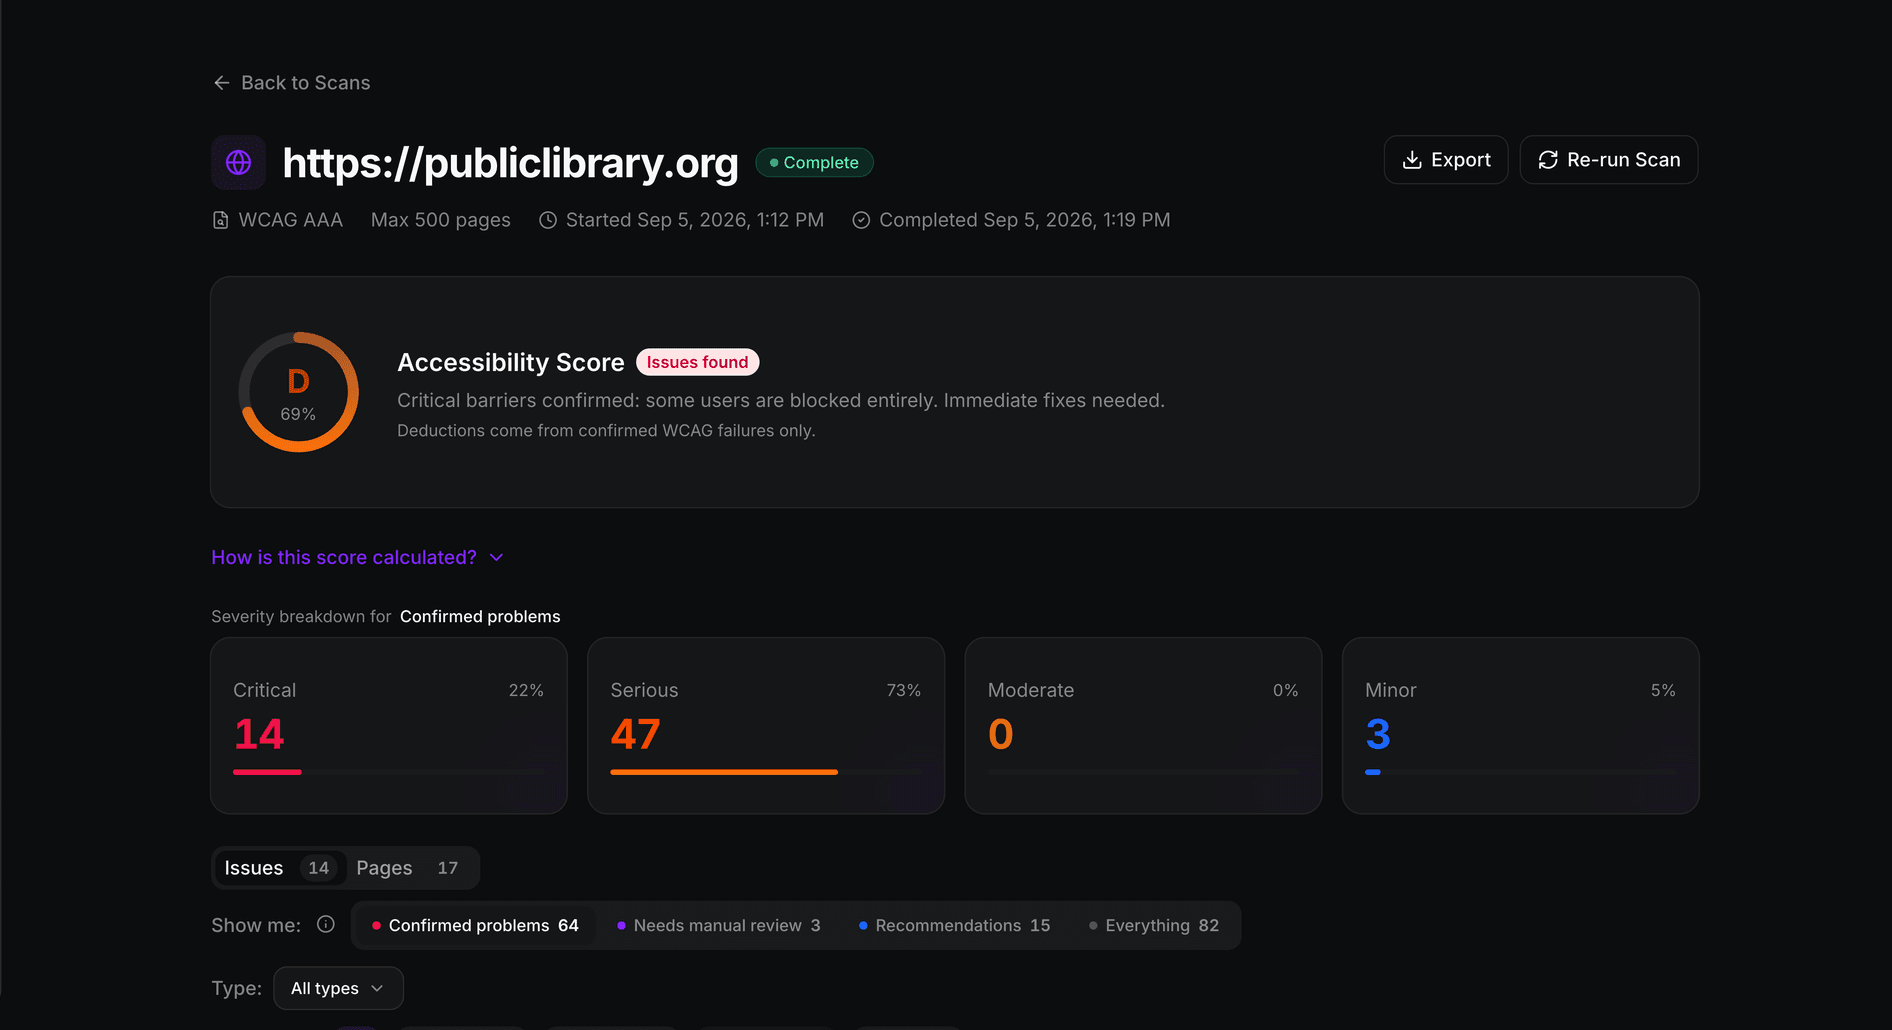Screen dimensions: 1892x1030
Task: Click the chevron beside score calculation link
Action: click(496, 557)
